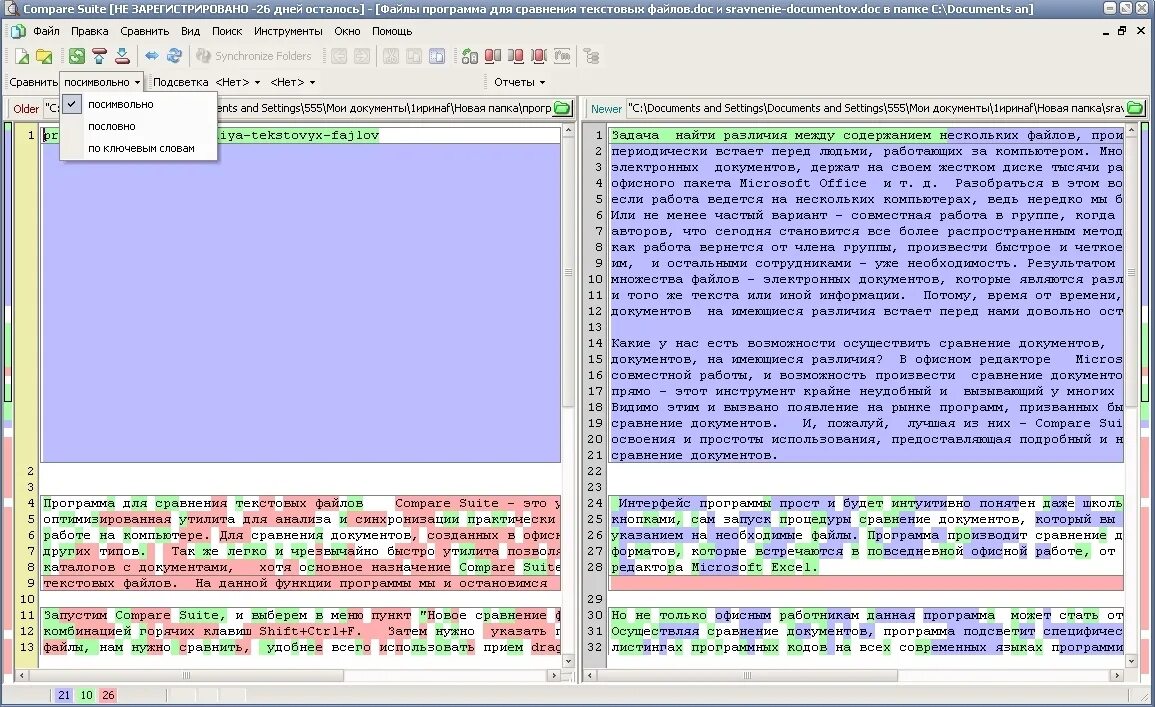Click left pane scroll-down arrow
Screen dimensions: 1155x707
coord(568,661)
